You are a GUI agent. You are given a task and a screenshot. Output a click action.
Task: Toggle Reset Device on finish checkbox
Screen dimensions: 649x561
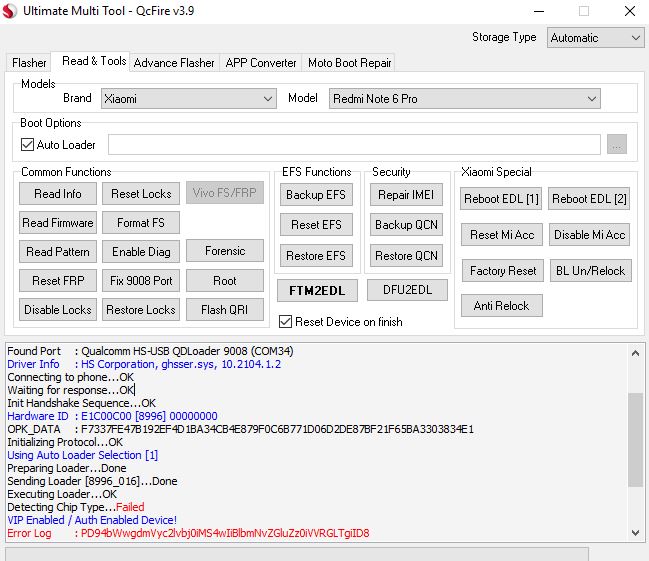[x=285, y=322]
